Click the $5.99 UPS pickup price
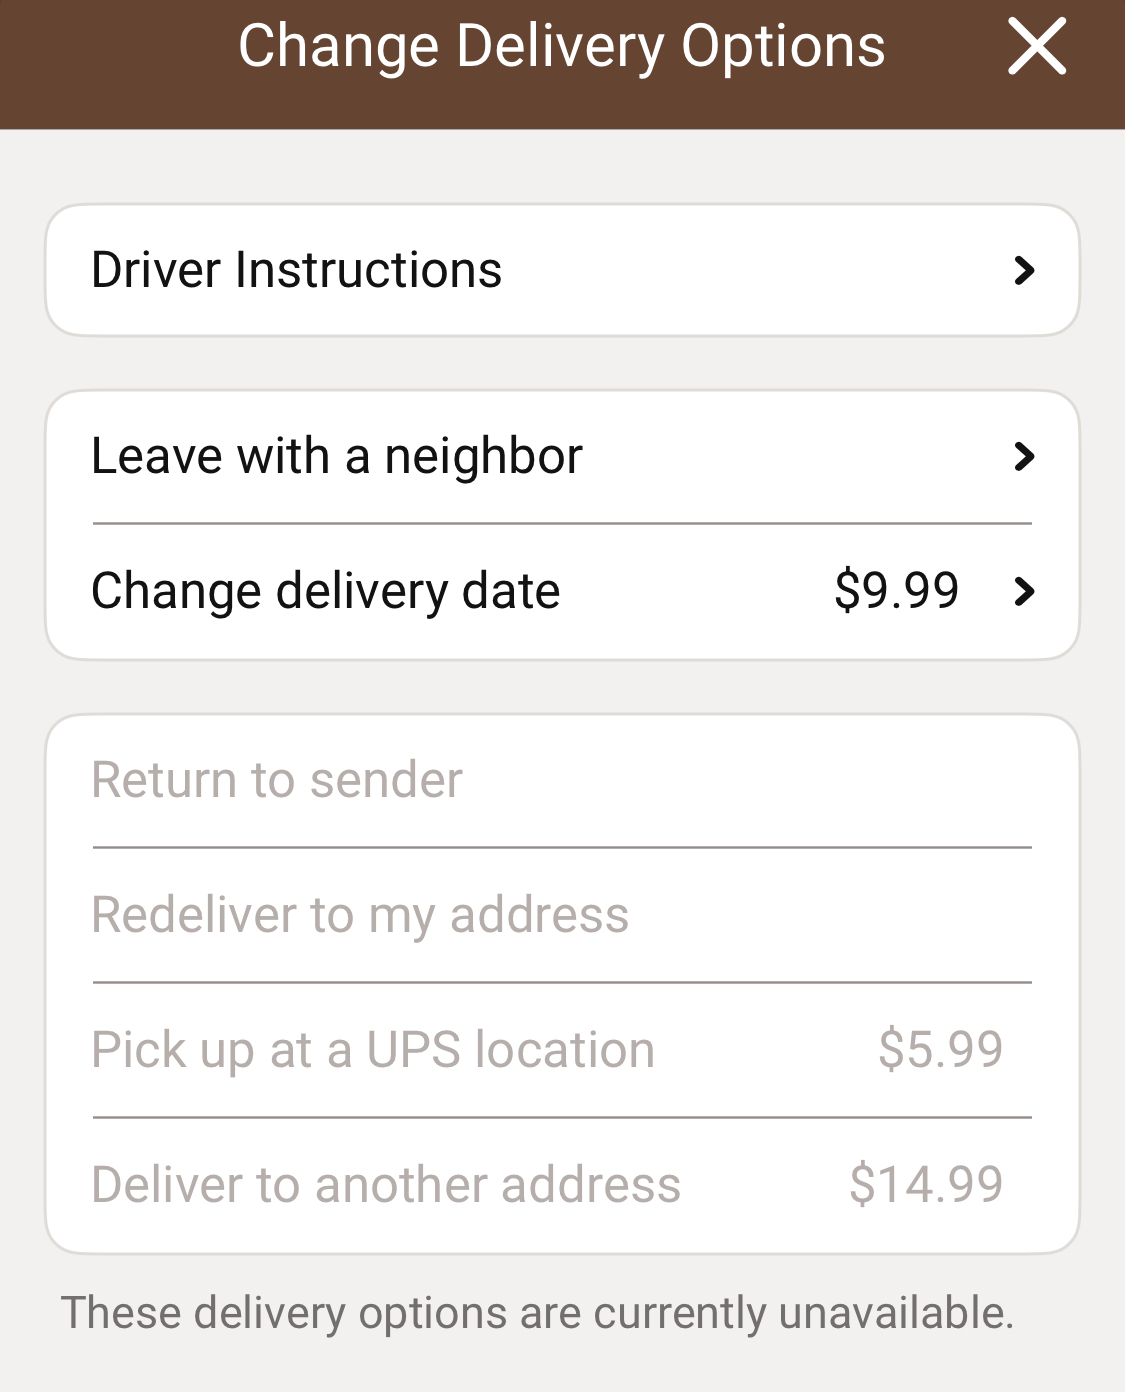1125x1392 pixels. tap(940, 1050)
